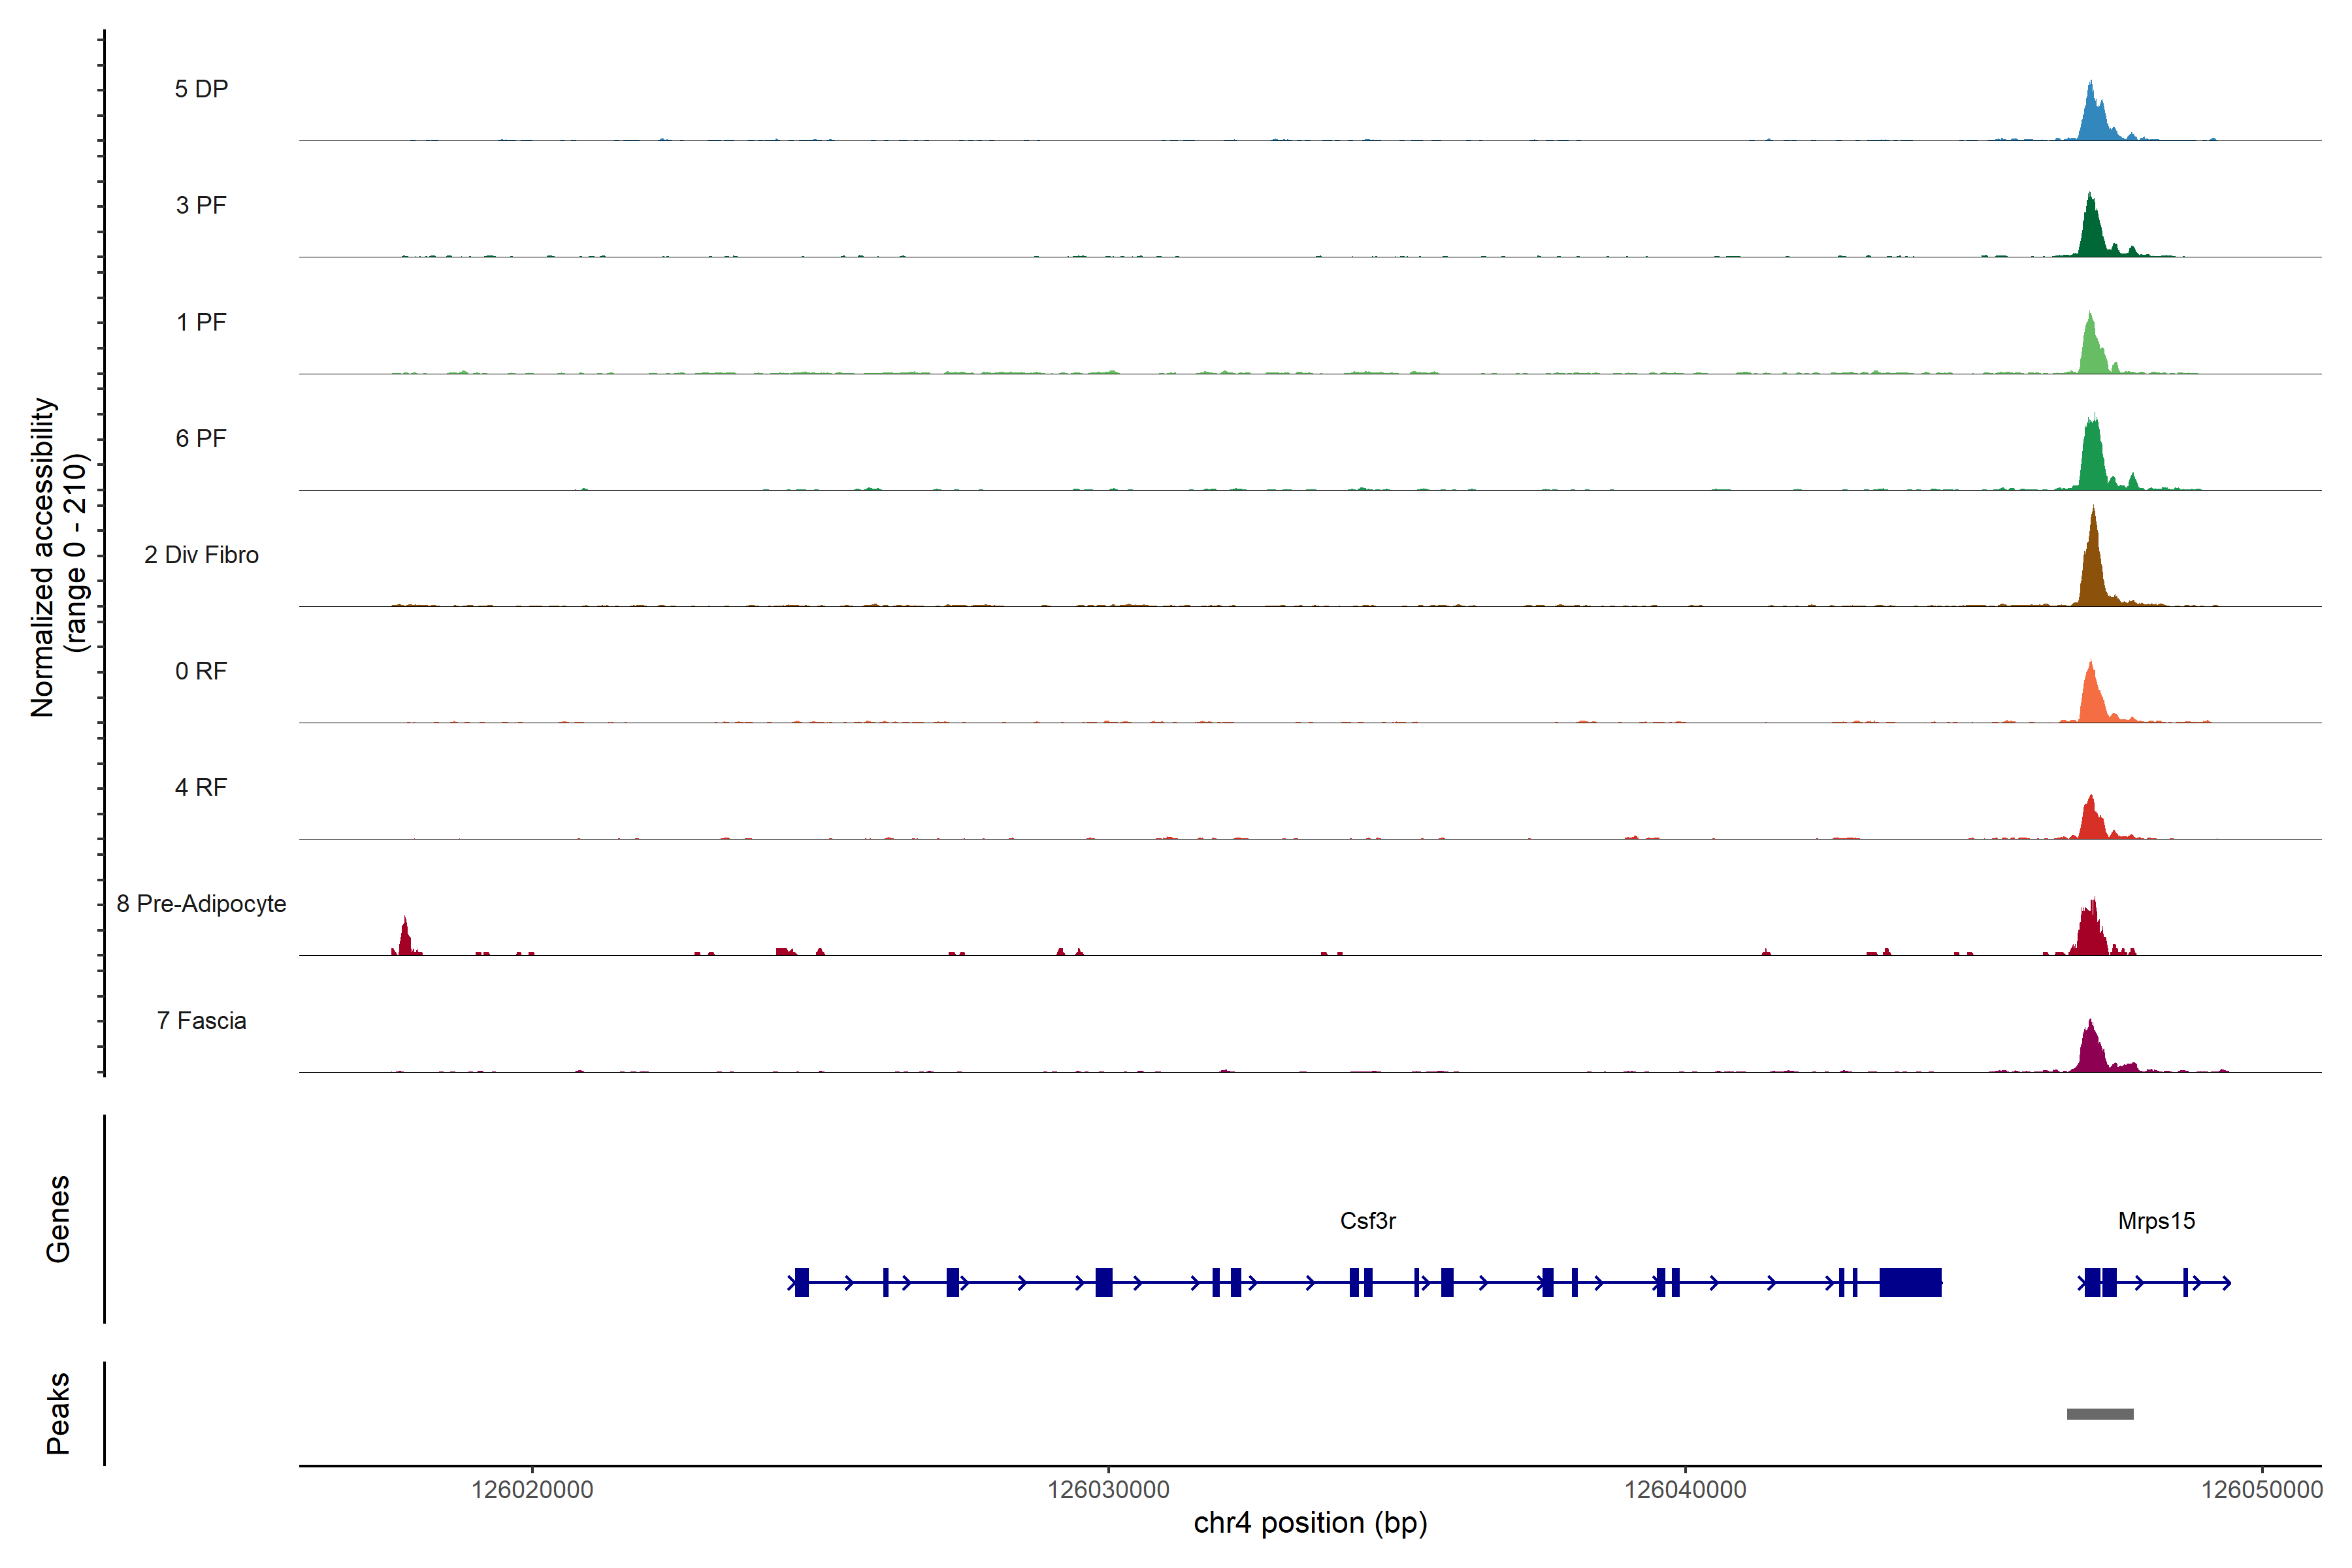Click the large last Csf3r exon block
The width and height of the screenshot is (2352, 1568).
coord(1910,1282)
